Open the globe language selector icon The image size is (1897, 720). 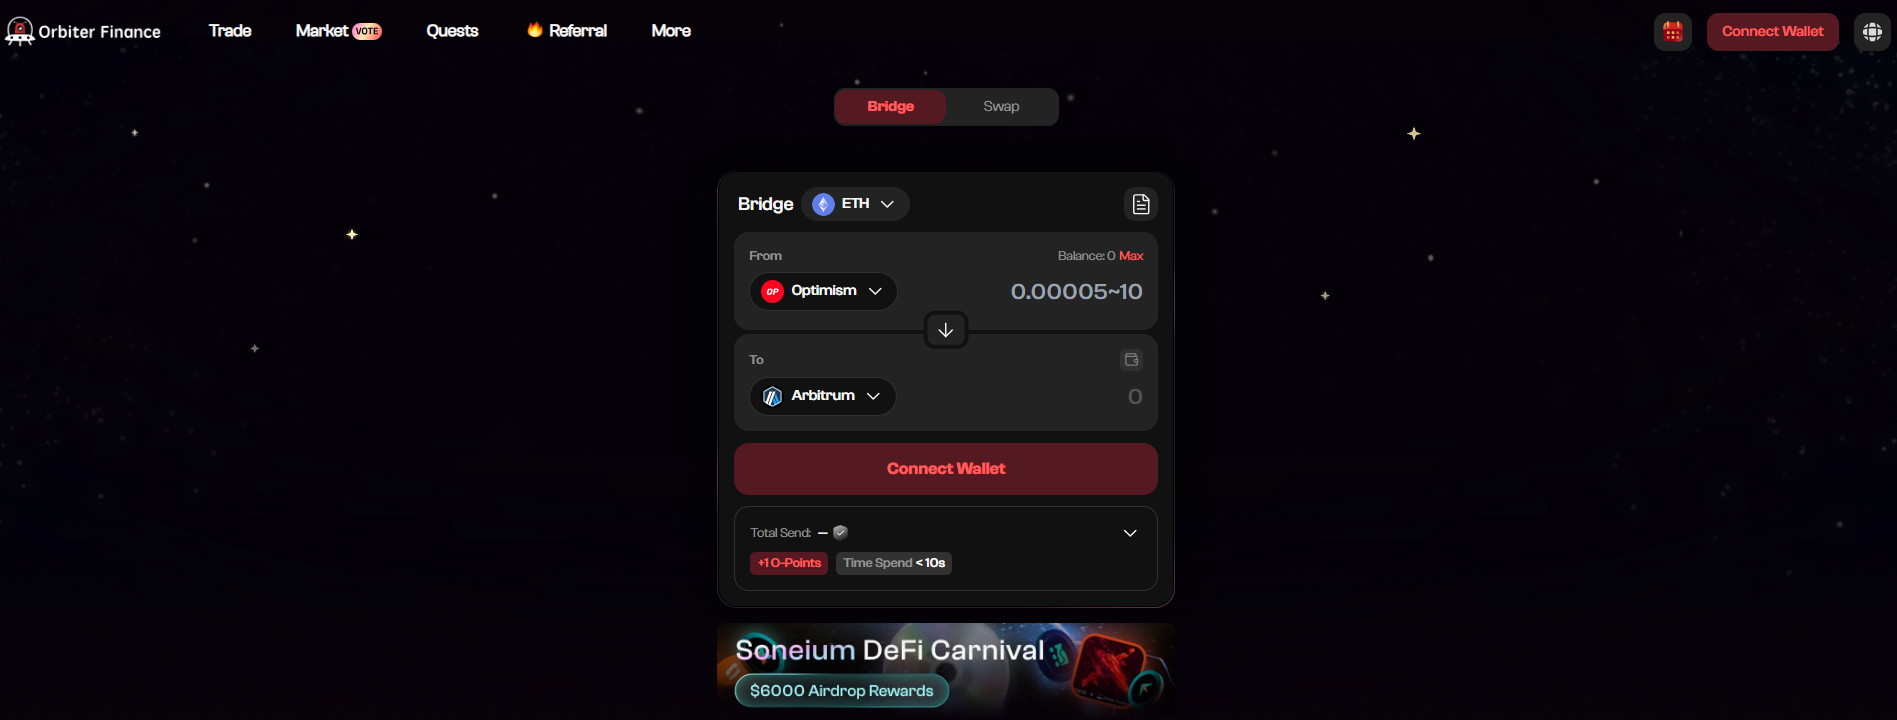click(x=1872, y=32)
